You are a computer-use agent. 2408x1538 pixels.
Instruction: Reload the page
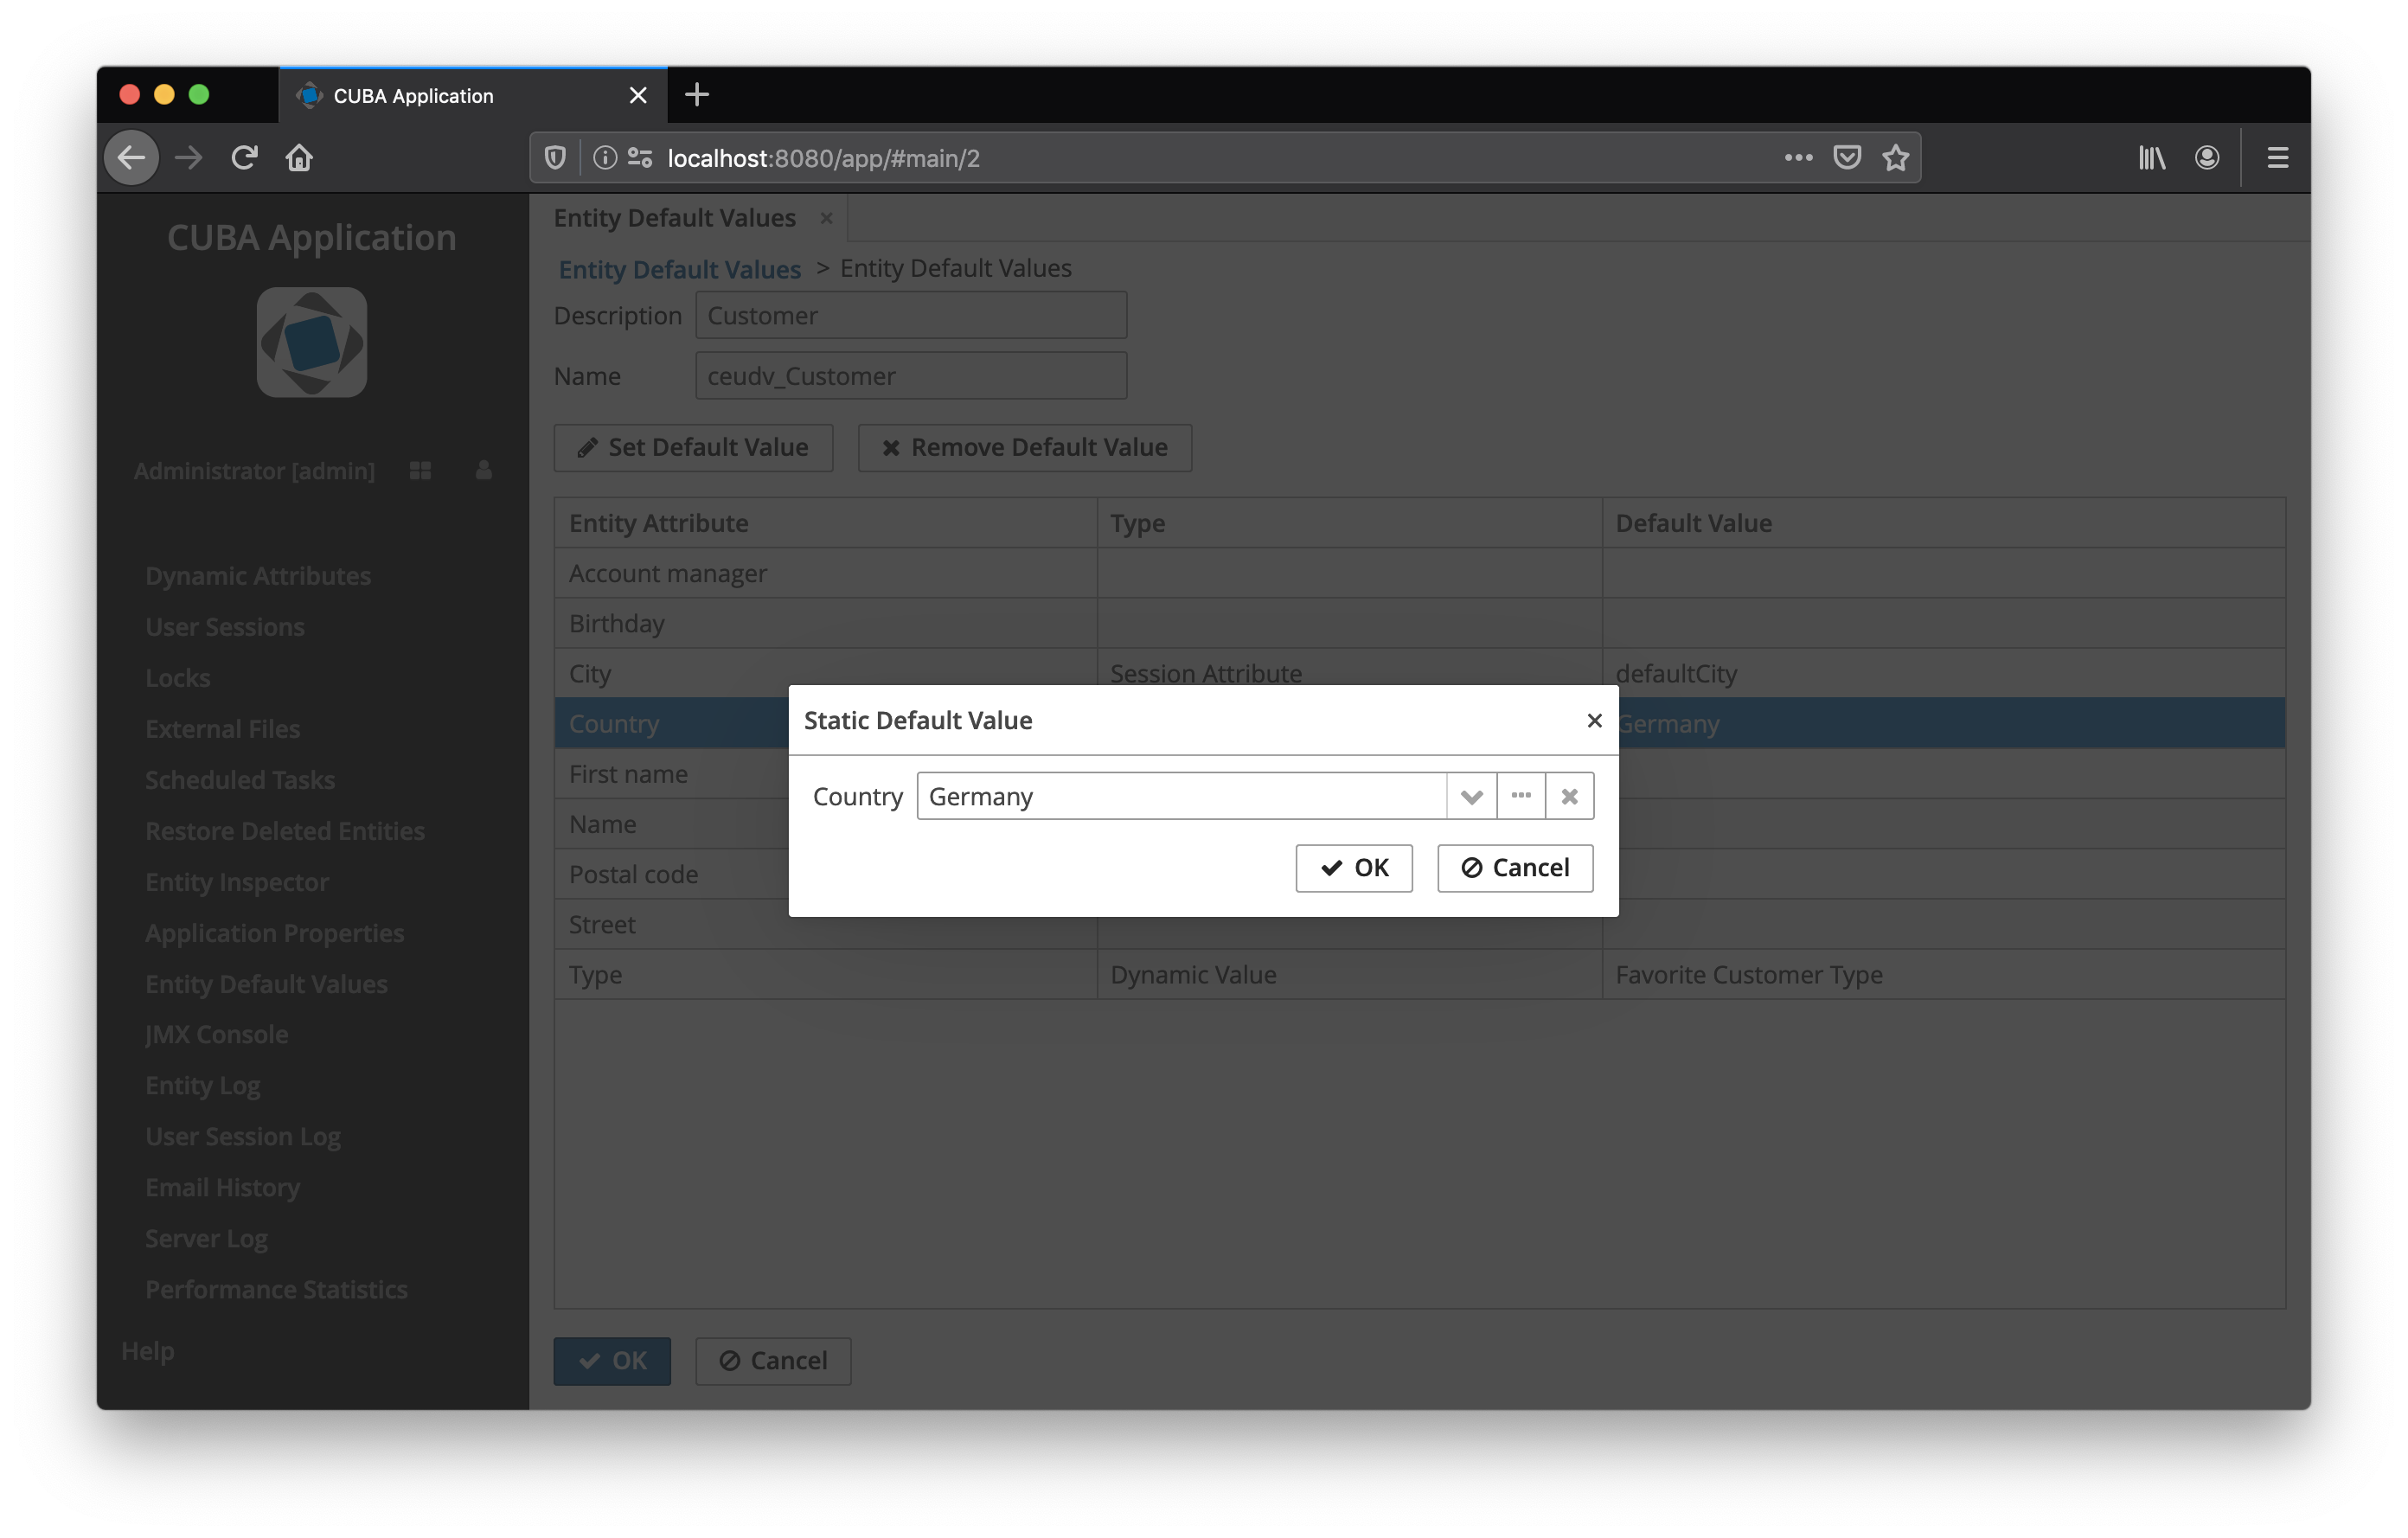tap(244, 157)
